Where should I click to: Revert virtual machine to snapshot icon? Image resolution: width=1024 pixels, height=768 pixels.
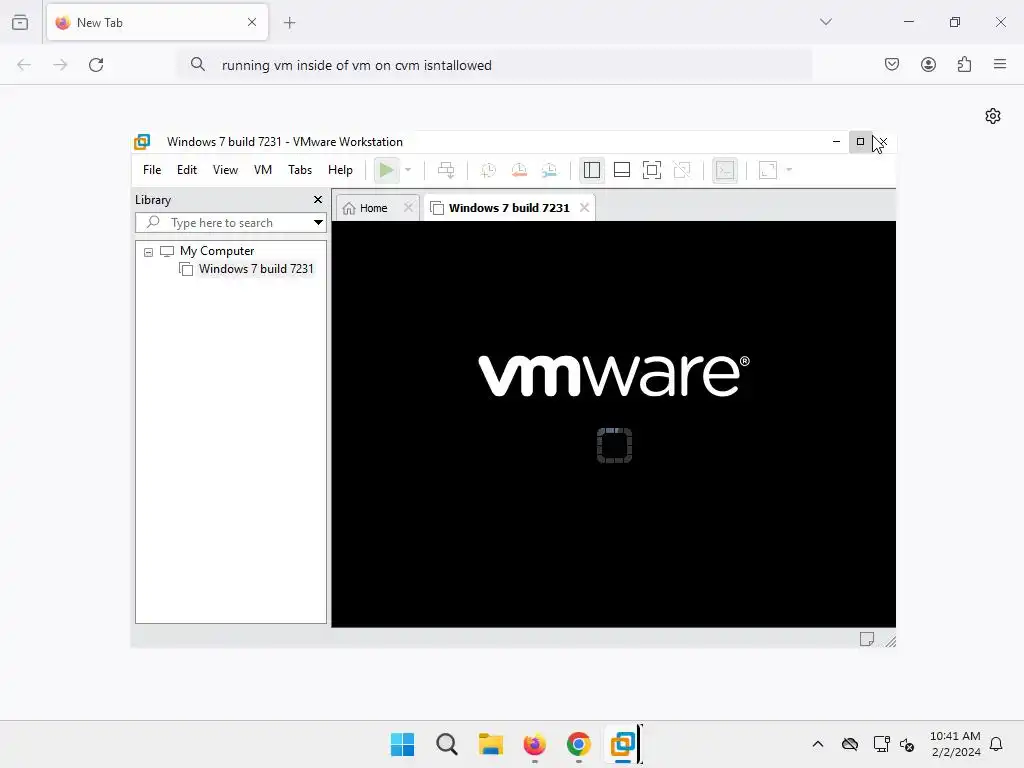[519, 170]
